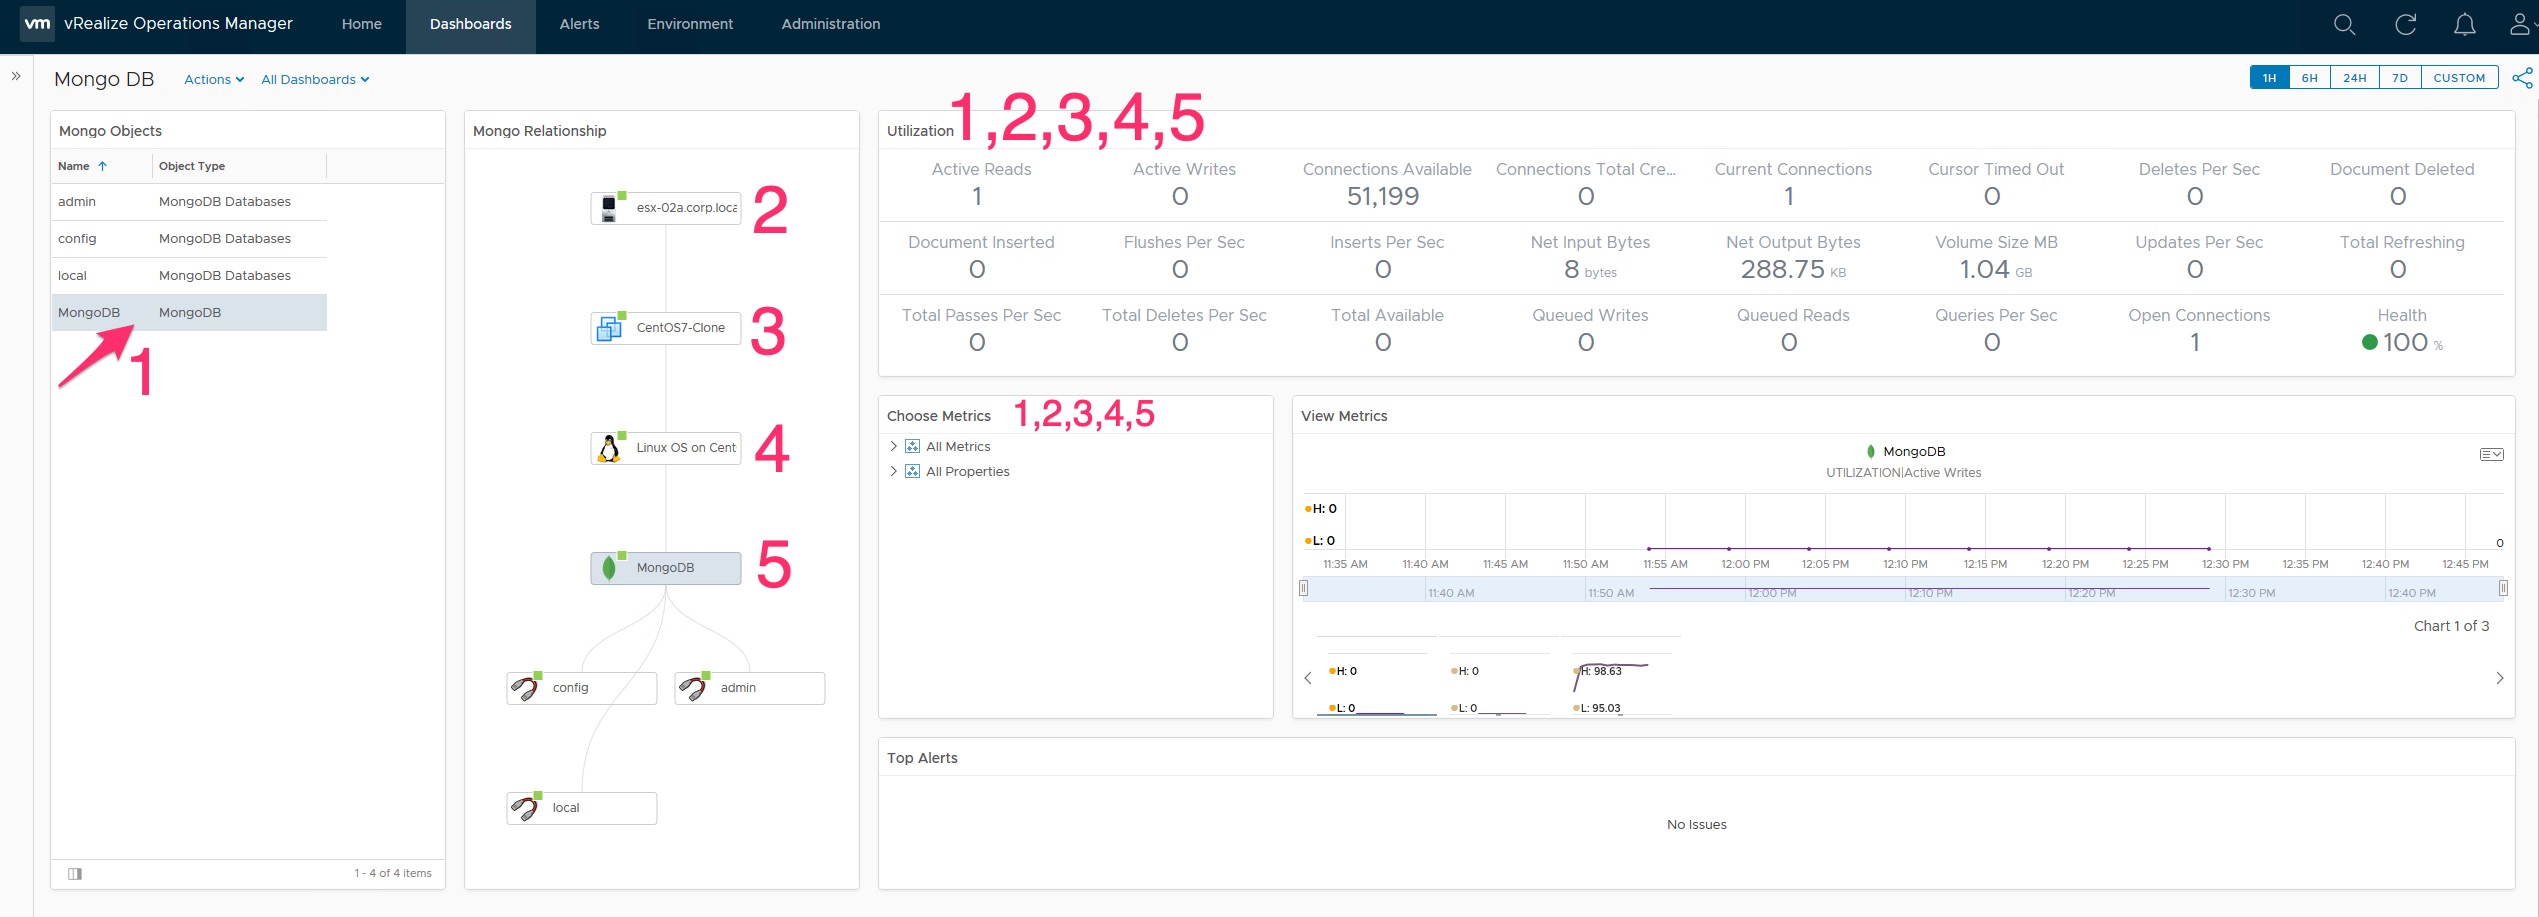The image size is (2539, 917).
Task: Click the Name column sort arrow
Action: click(x=102, y=166)
